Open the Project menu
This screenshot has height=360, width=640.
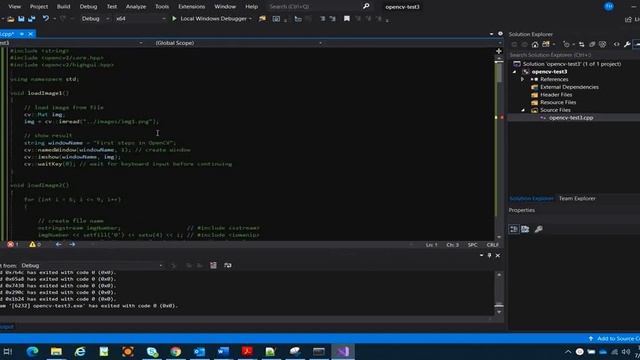(39, 7)
